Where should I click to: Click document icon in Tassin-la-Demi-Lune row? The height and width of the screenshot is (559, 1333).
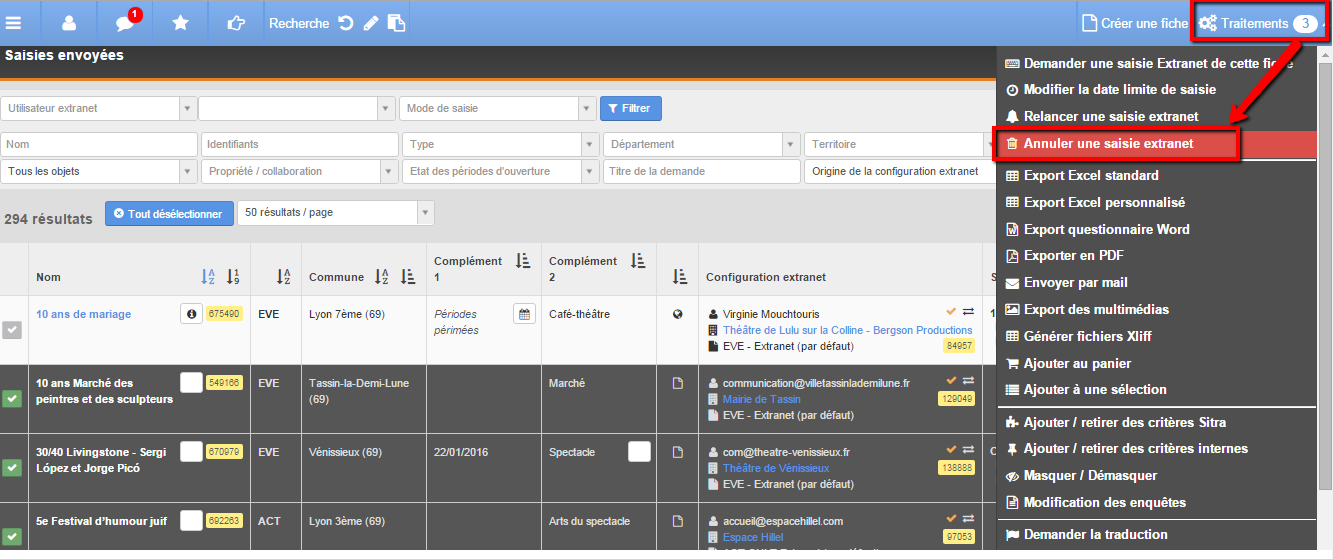[x=678, y=383]
